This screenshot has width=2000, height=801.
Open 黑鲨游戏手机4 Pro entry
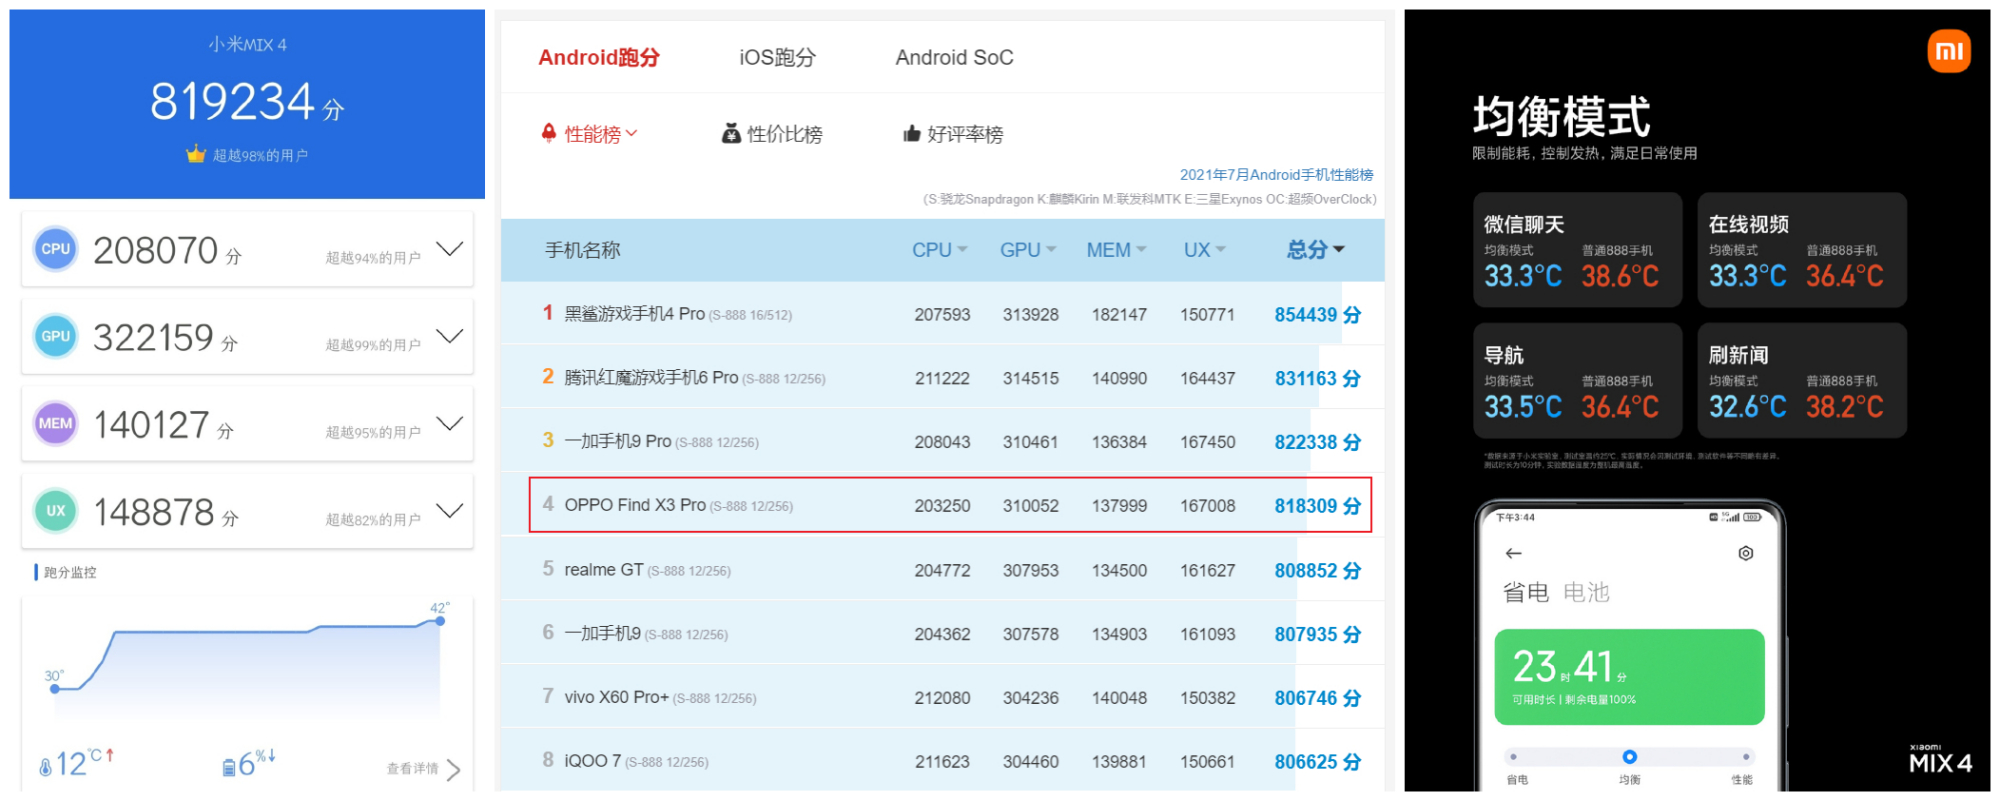(x=634, y=314)
